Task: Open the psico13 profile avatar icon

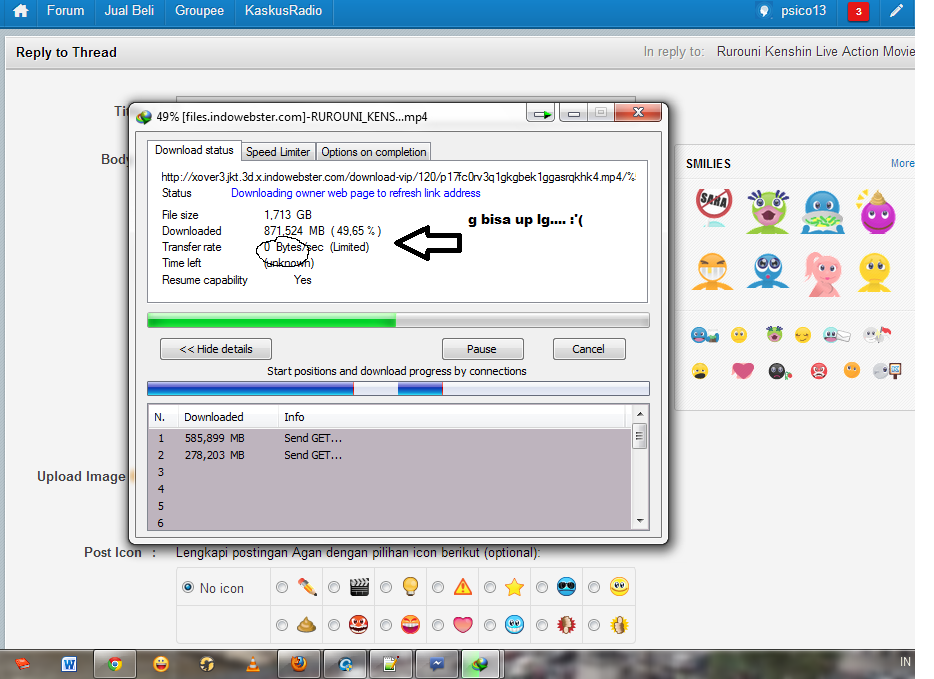Action: [764, 11]
